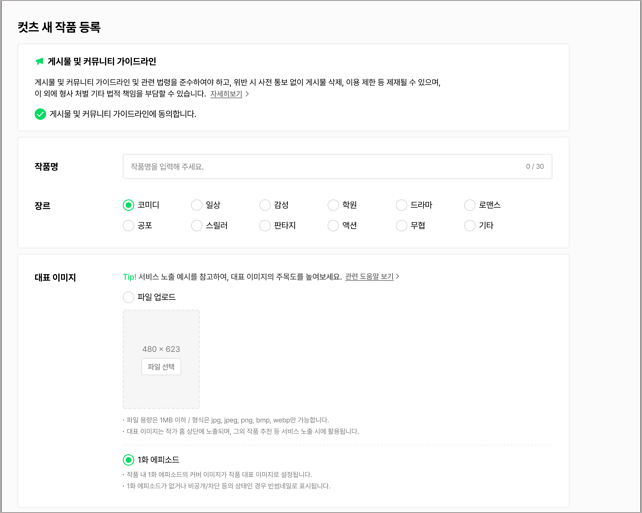Click the megaphone icon beside the guideline heading

tap(40, 61)
